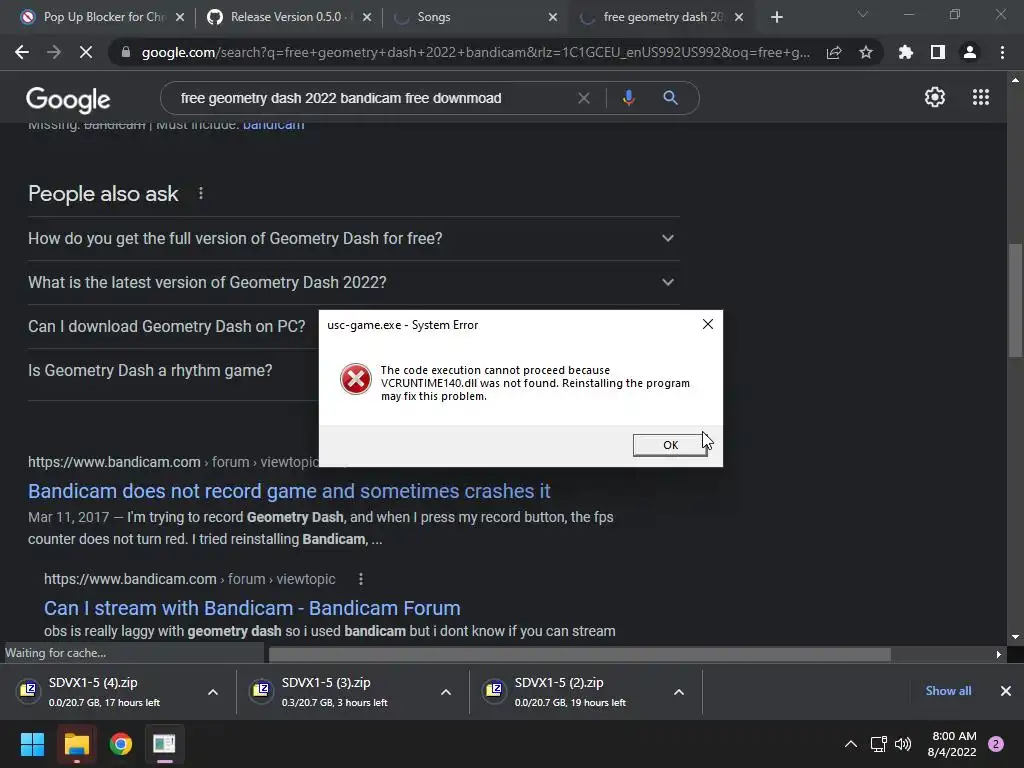Click the address bar URL
1024x768 pixels.
click(x=475, y=52)
